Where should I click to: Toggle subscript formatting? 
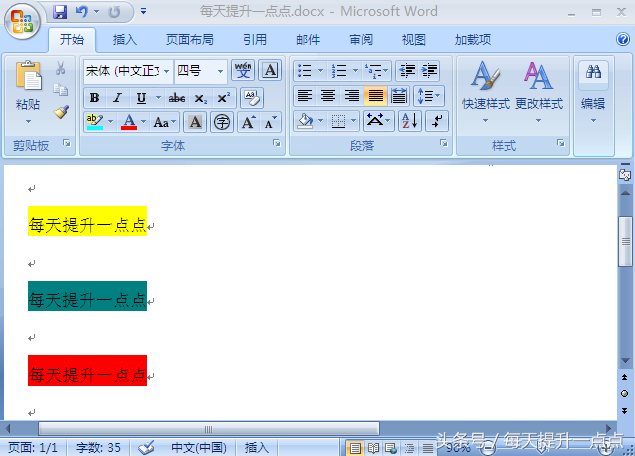[x=200, y=98]
